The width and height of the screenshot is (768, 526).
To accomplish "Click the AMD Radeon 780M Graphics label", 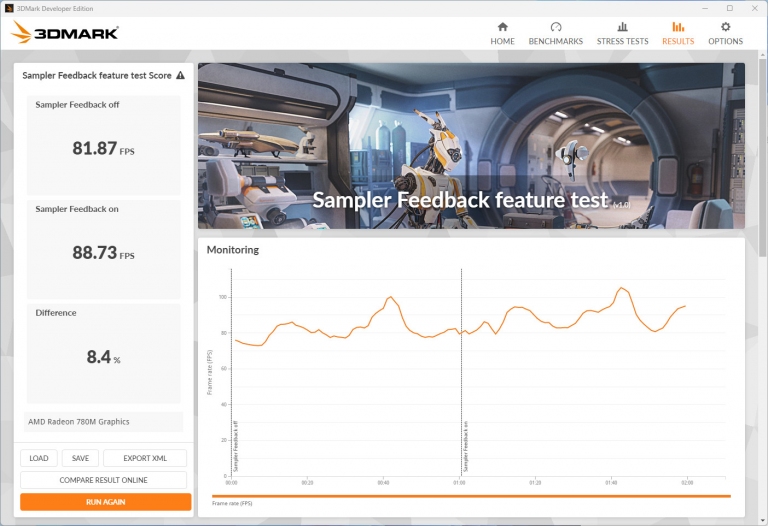I will tap(79, 422).
